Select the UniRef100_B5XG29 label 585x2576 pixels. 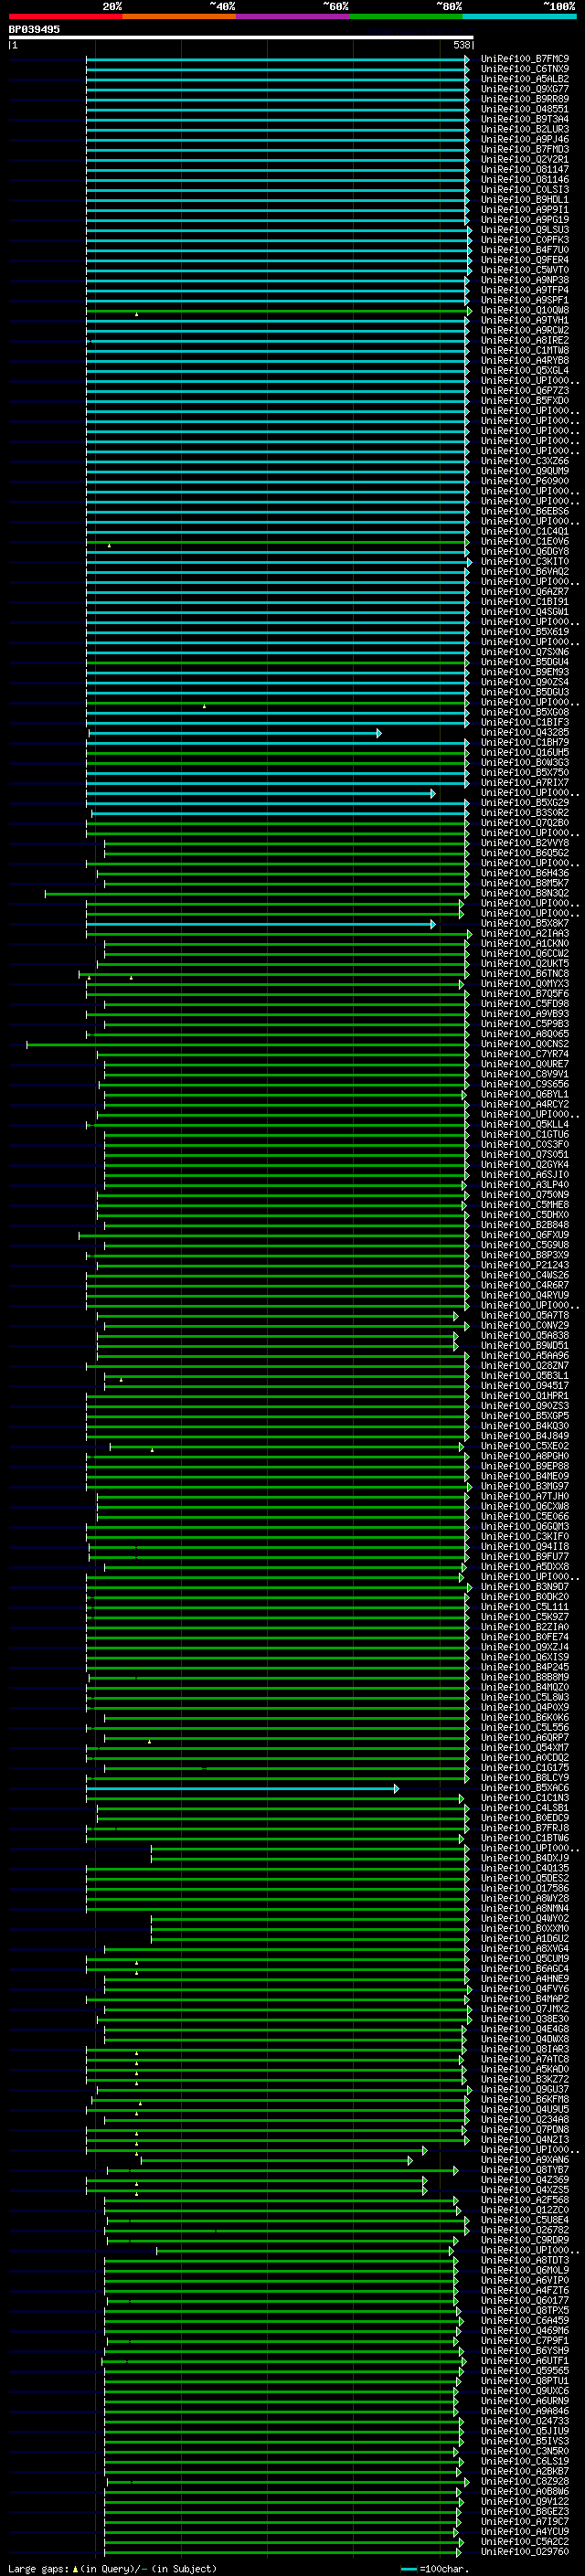[525, 803]
